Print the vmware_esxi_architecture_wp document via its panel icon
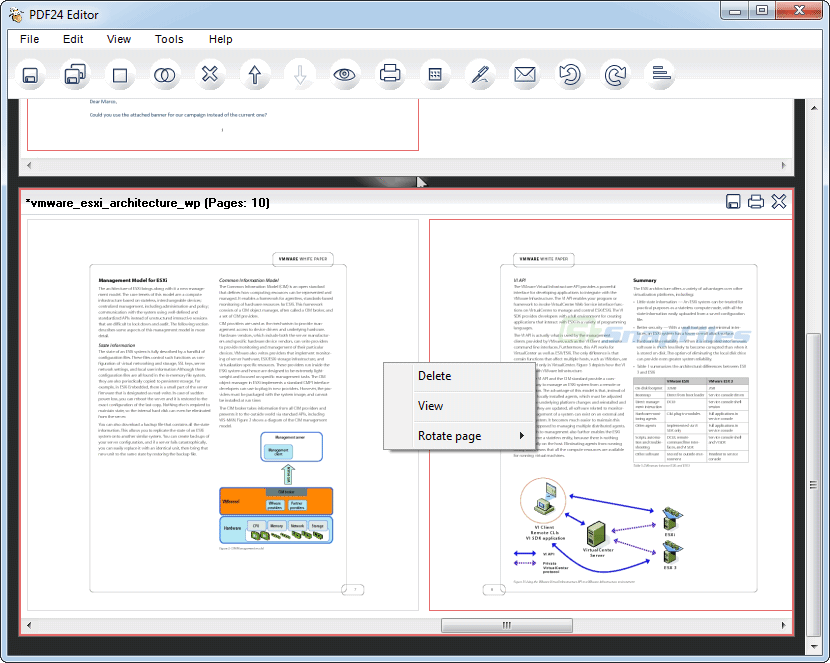The width and height of the screenshot is (830, 663). (756, 202)
